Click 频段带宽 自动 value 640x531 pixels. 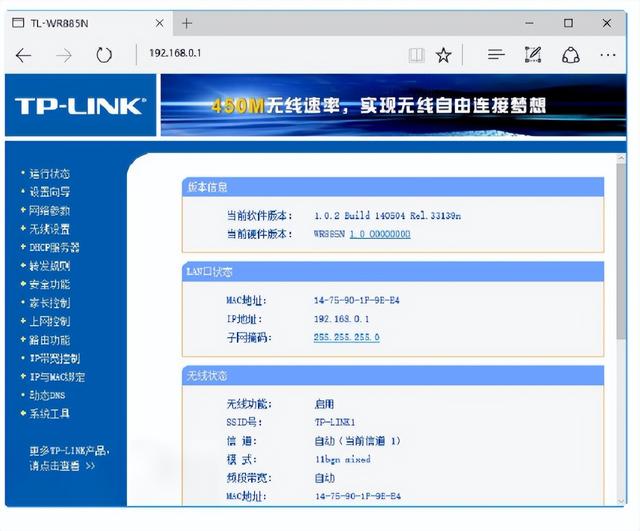coord(324,478)
